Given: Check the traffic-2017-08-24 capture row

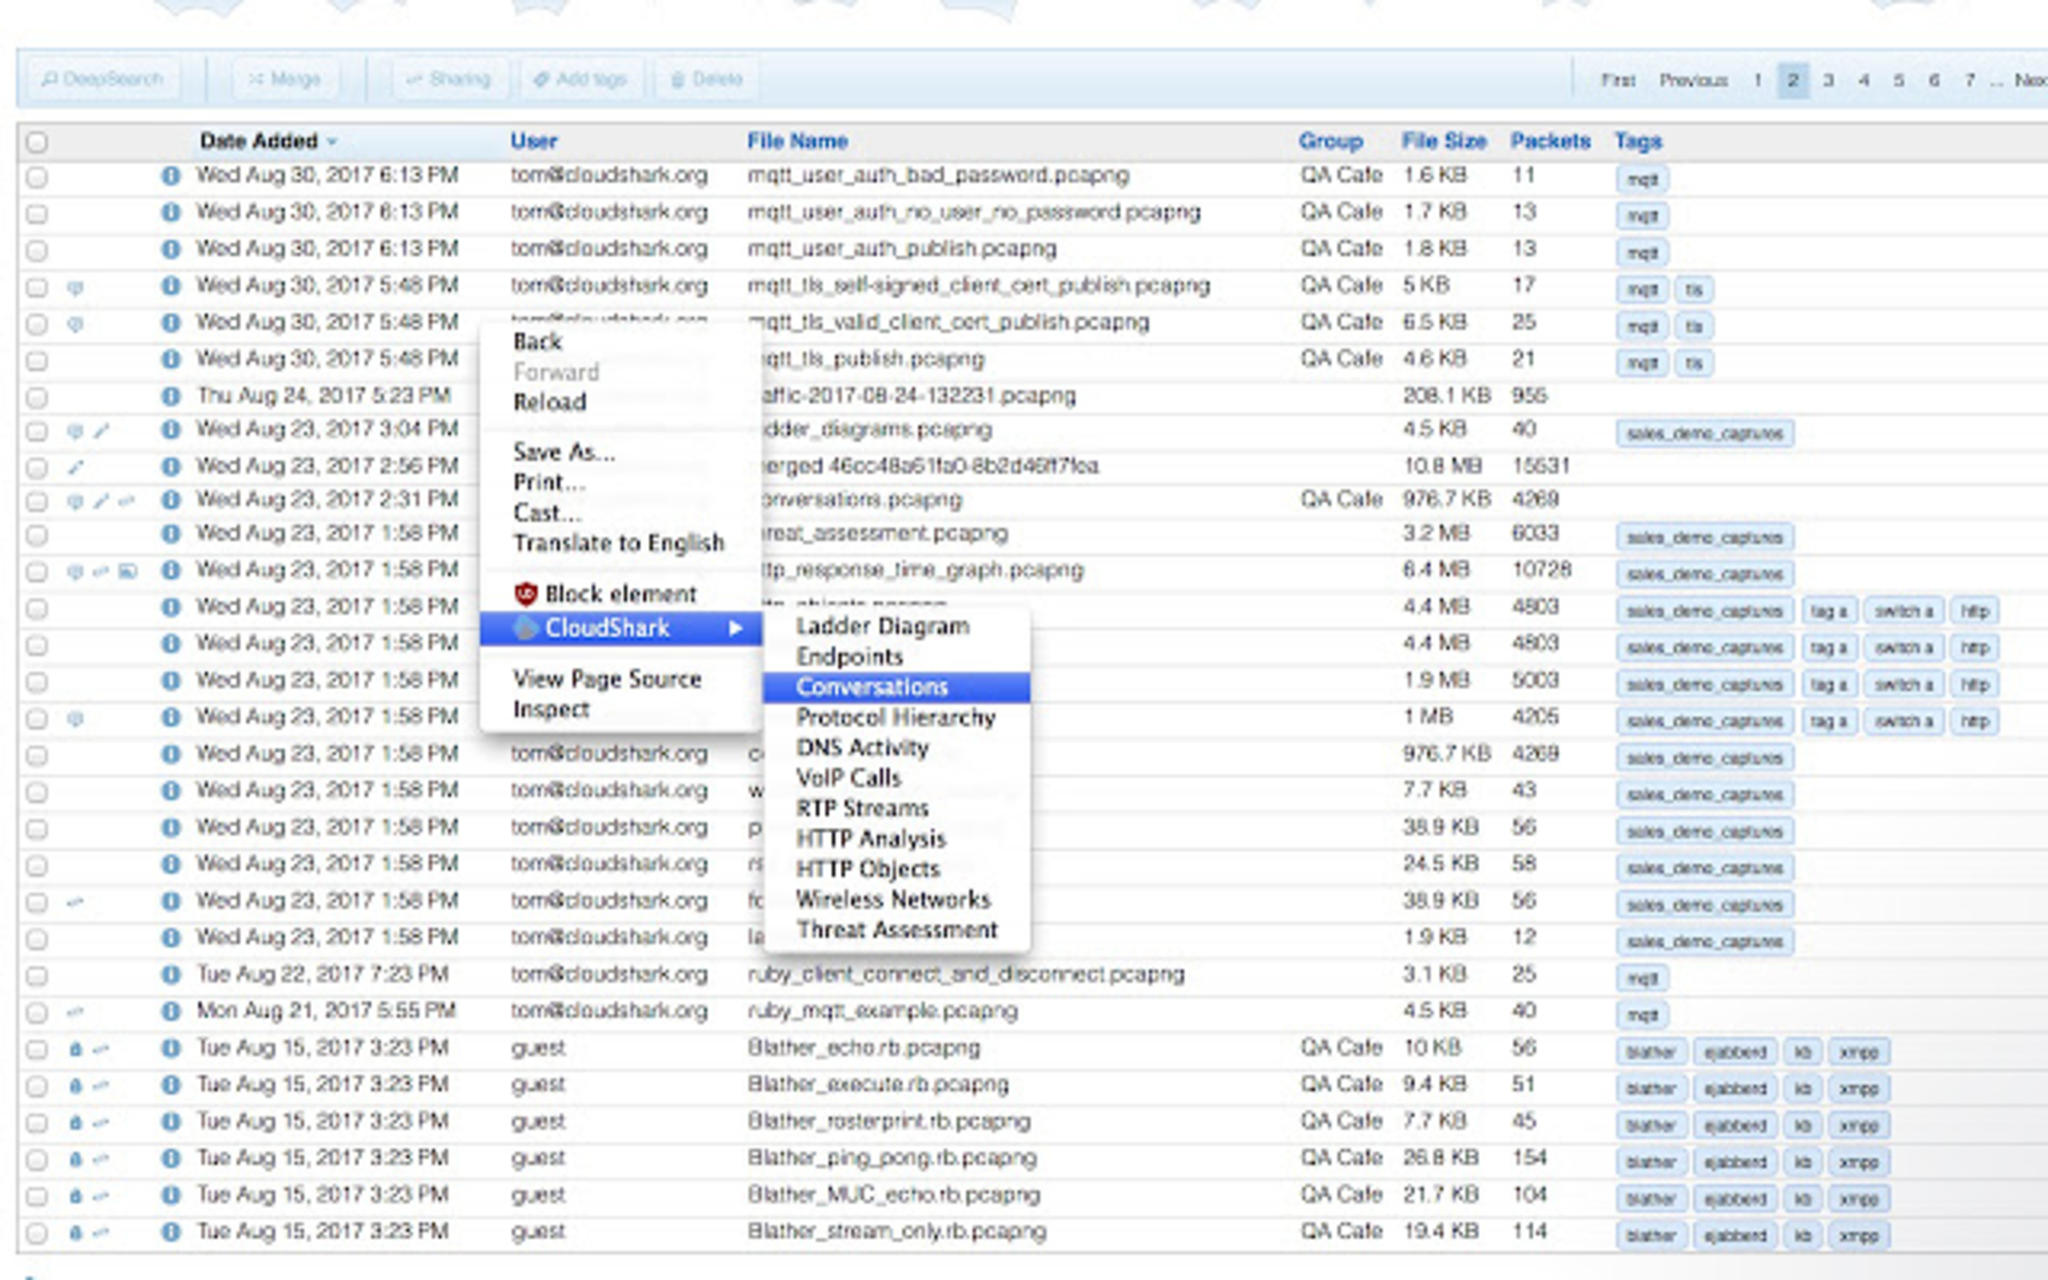Looking at the screenshot, I should coord(37,397).
